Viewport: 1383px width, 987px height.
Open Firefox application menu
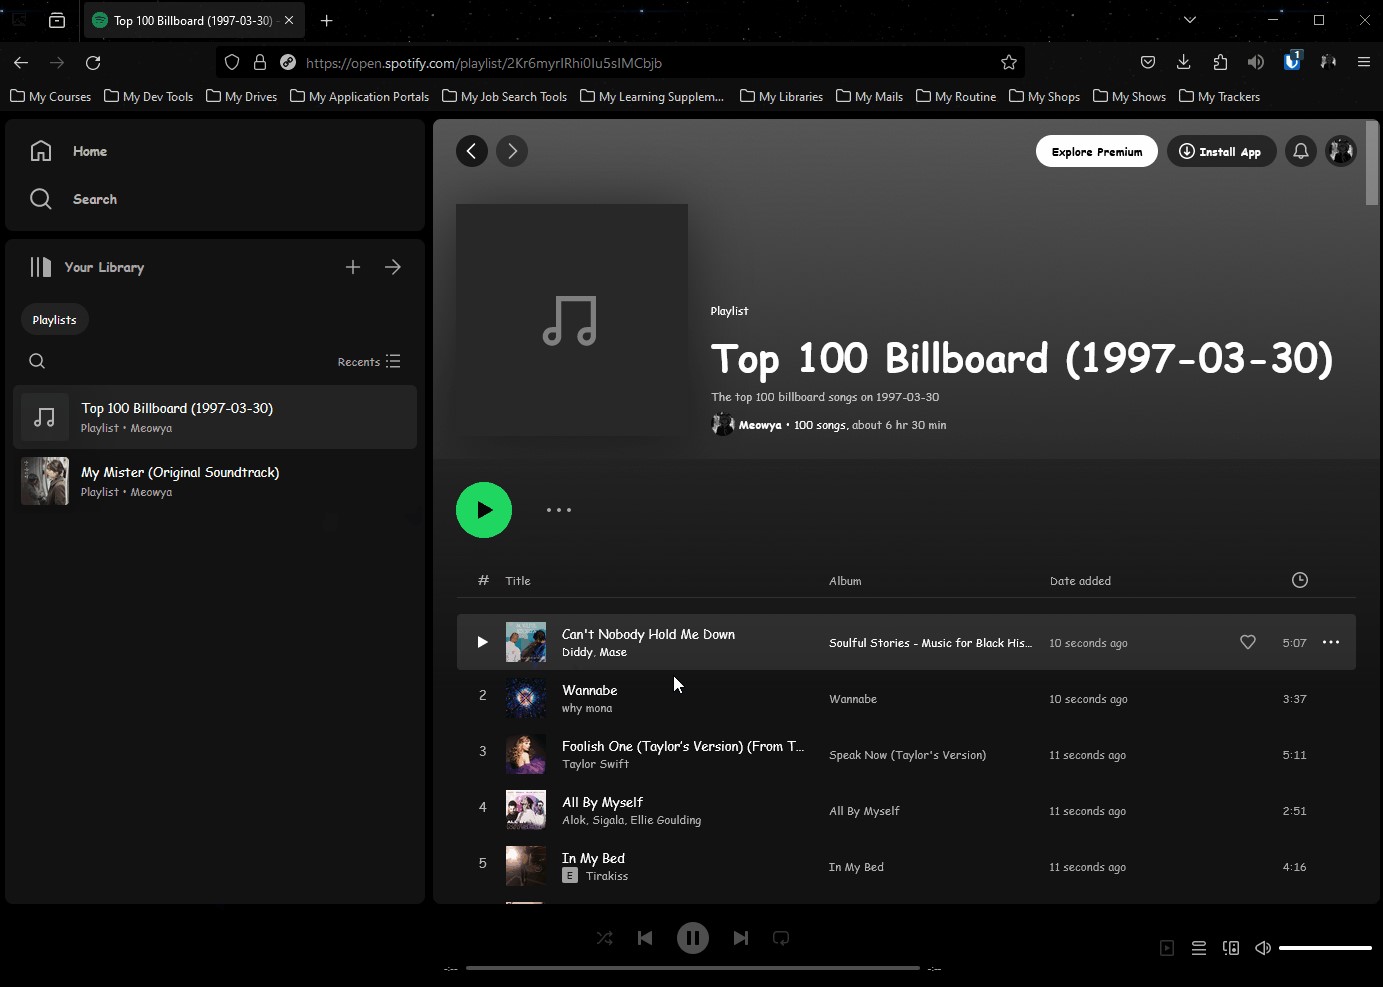1364,62
